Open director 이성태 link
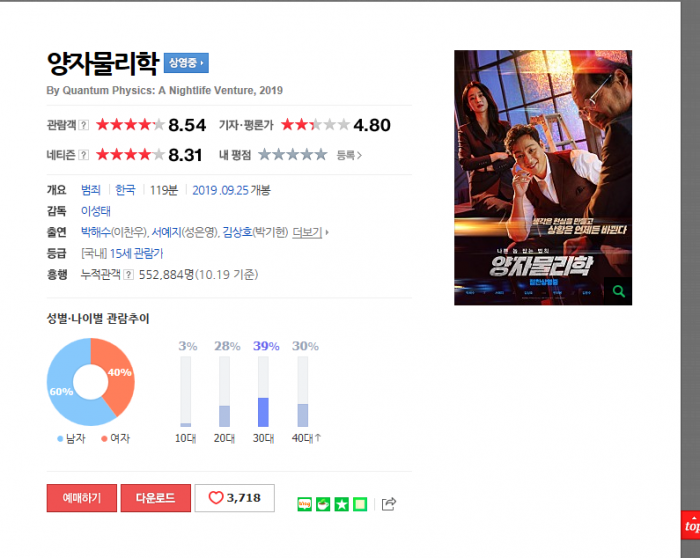700x558 pixels. coord(96,211)
